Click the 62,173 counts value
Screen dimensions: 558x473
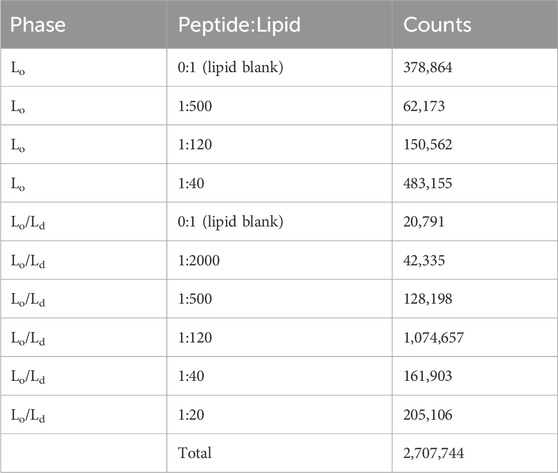coord(424,106)
